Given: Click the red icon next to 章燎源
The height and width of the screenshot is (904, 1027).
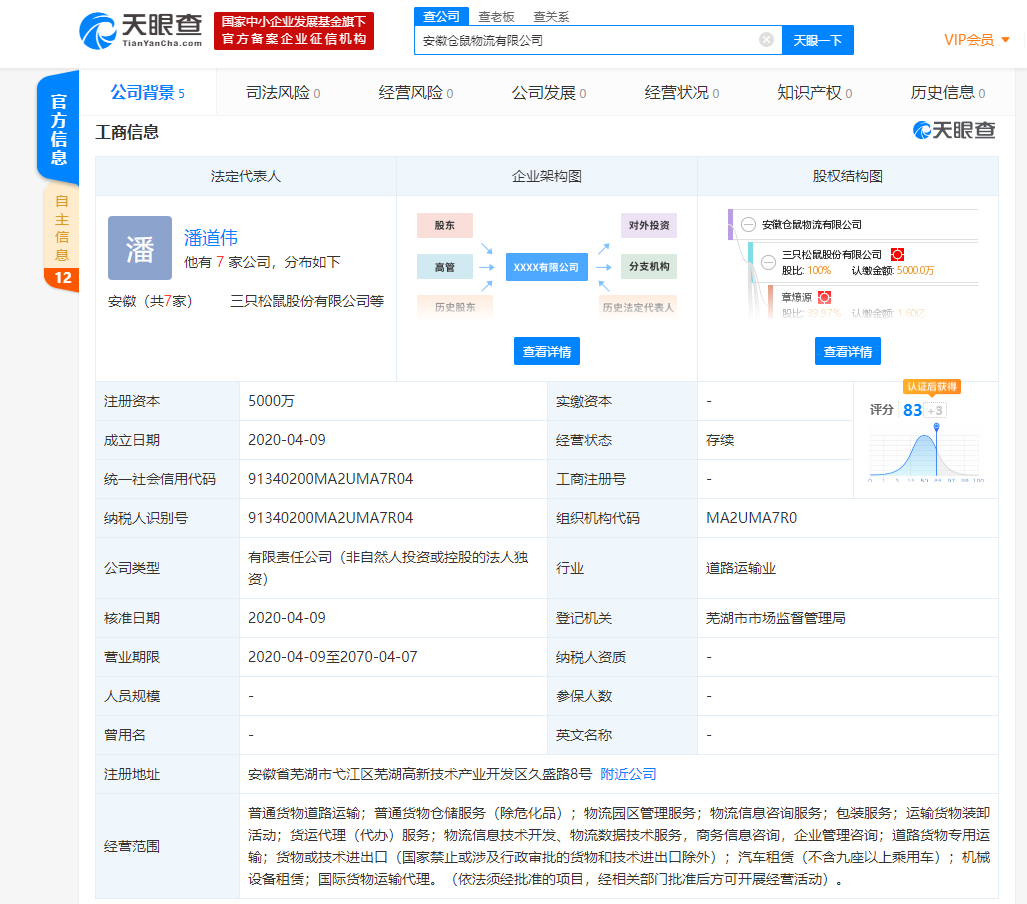Looking at the screenshot, I should [825, 297].
